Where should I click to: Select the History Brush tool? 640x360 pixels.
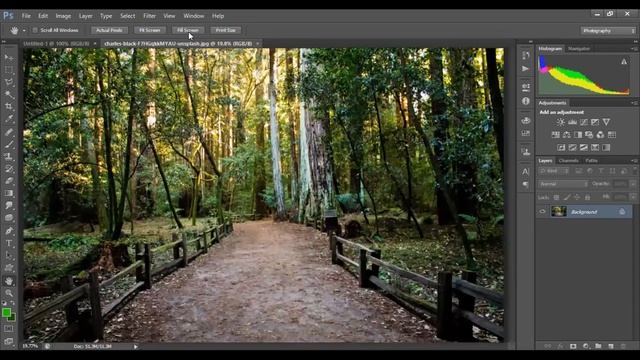[9, 169]
